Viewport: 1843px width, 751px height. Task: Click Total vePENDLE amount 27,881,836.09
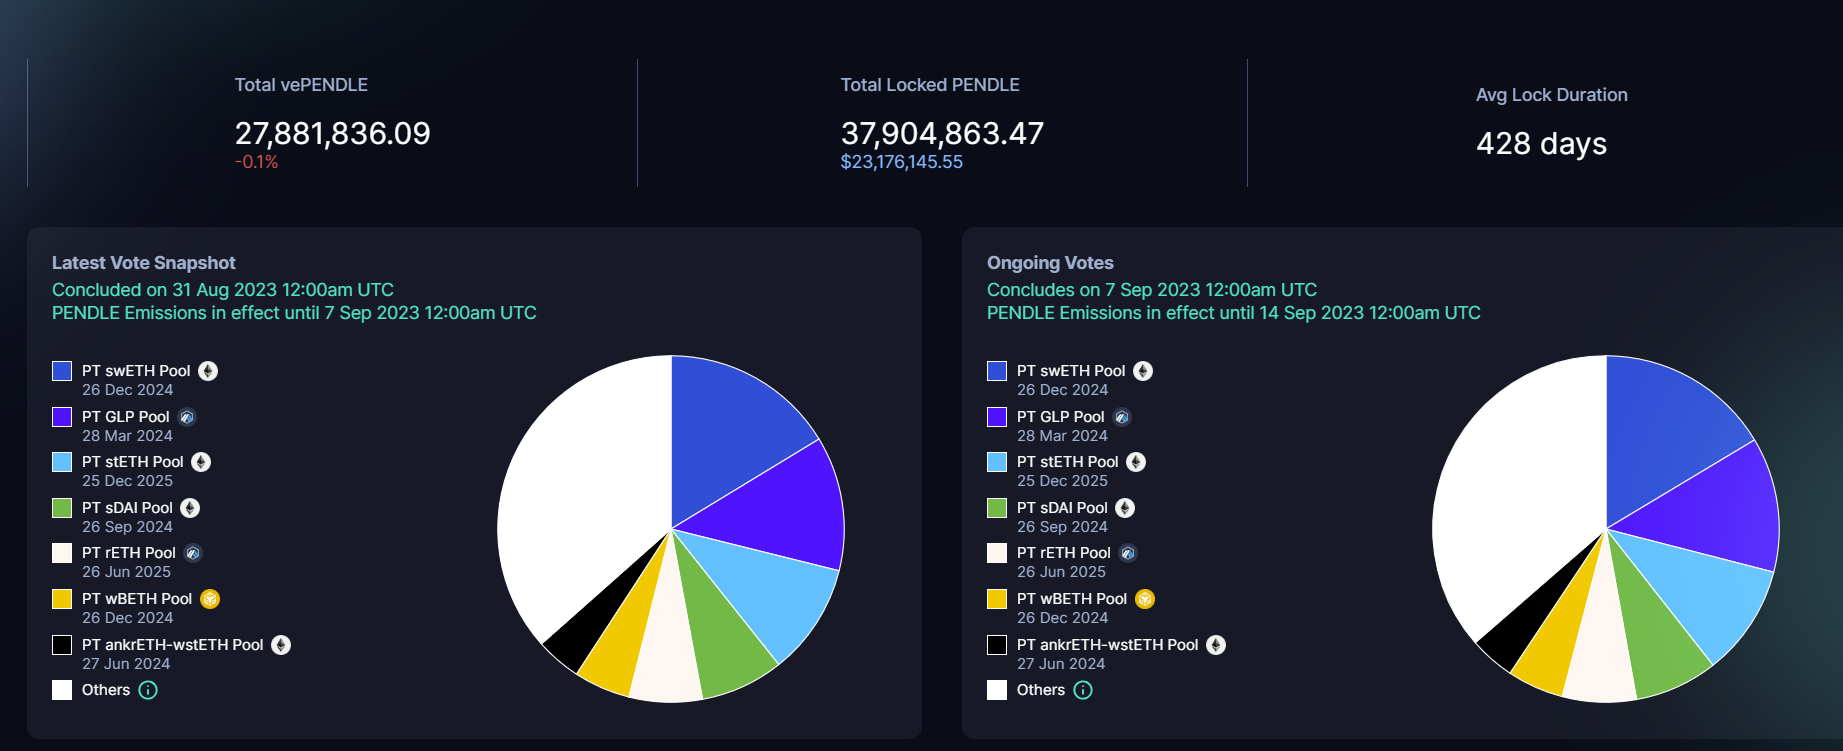coord(332,133)
